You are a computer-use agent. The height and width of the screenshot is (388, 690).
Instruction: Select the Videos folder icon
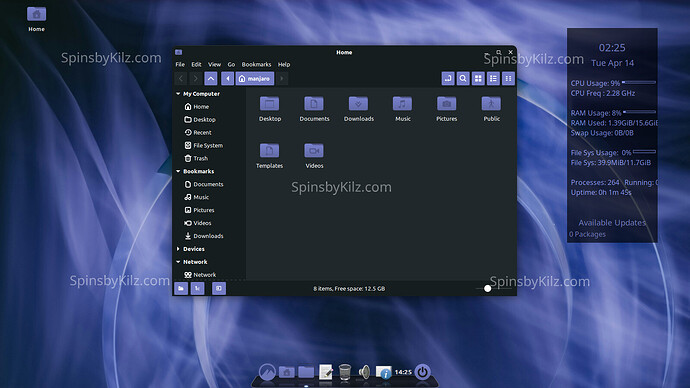pos(314,150)
